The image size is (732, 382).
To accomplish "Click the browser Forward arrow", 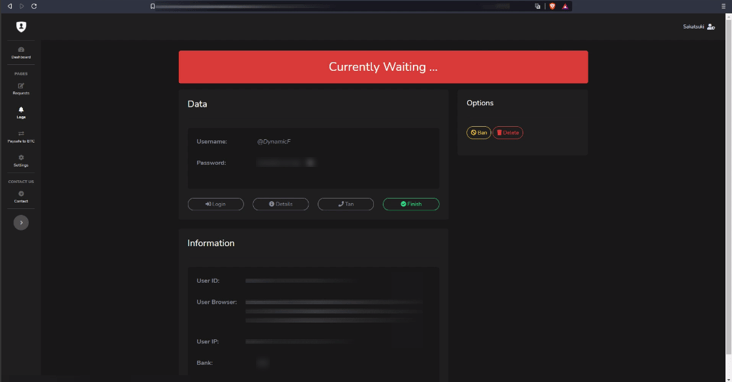I will tap(21, 6).
